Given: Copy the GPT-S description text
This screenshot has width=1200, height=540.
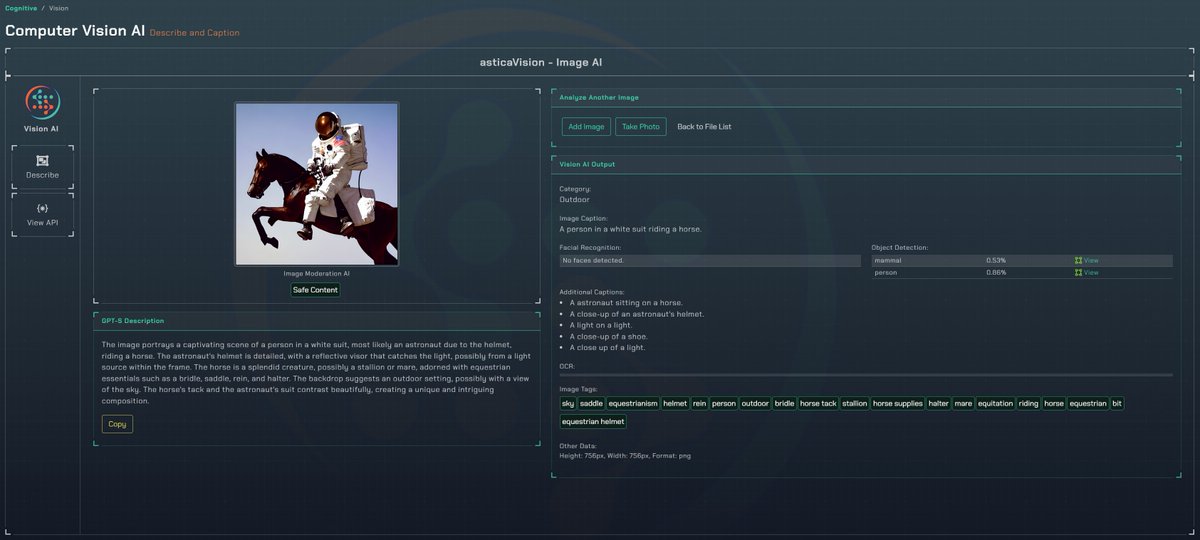Looking at the screenshot, I should pos(117,424).
